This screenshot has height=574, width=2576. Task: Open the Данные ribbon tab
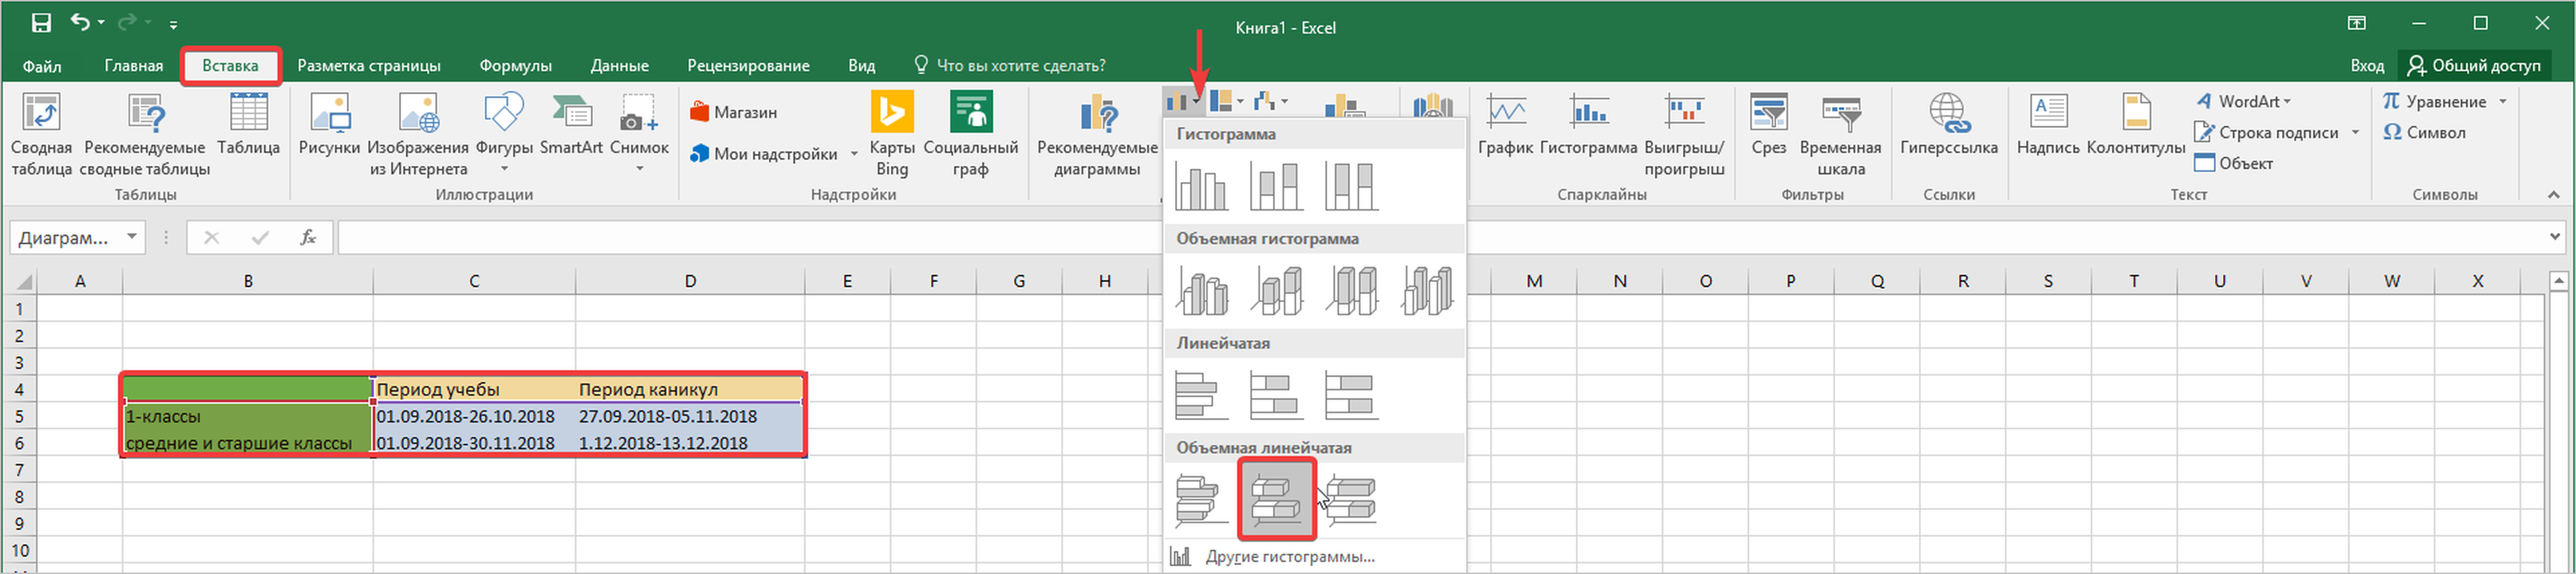coord(619,66)
